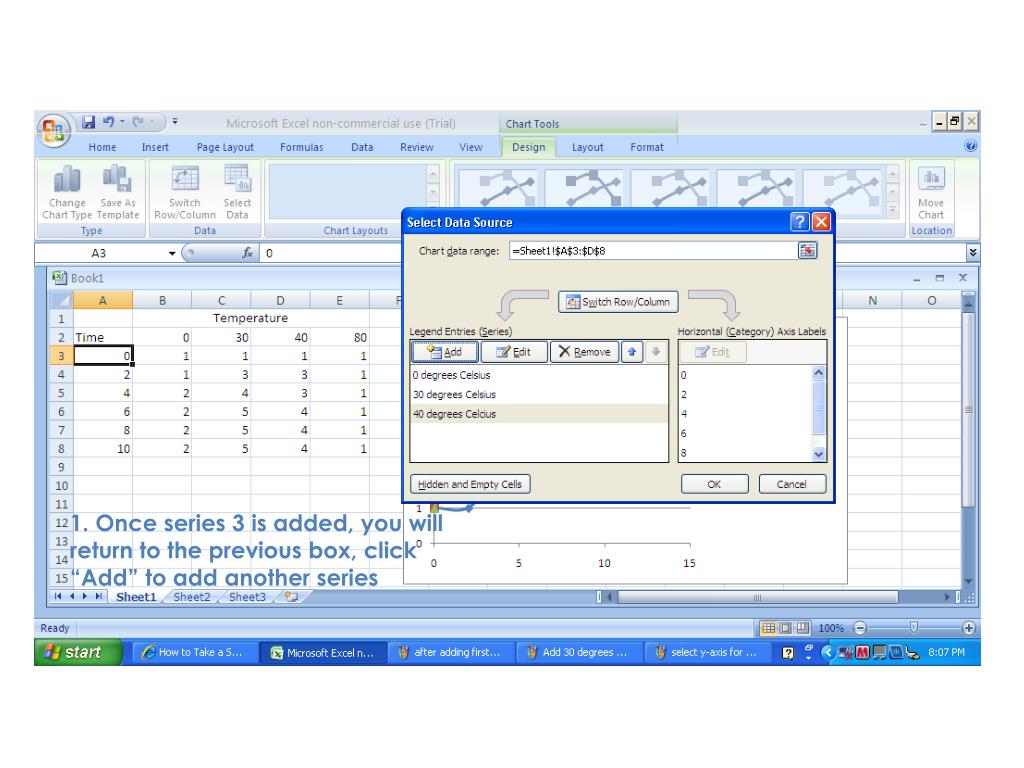Open the Insert ribbon tab
Viewport: 1024px width, 768px height.
point(155,148)
